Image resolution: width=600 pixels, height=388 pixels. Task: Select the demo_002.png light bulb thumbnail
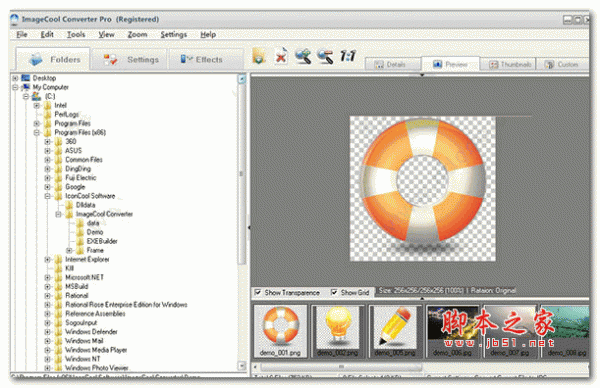coord(338,331)
